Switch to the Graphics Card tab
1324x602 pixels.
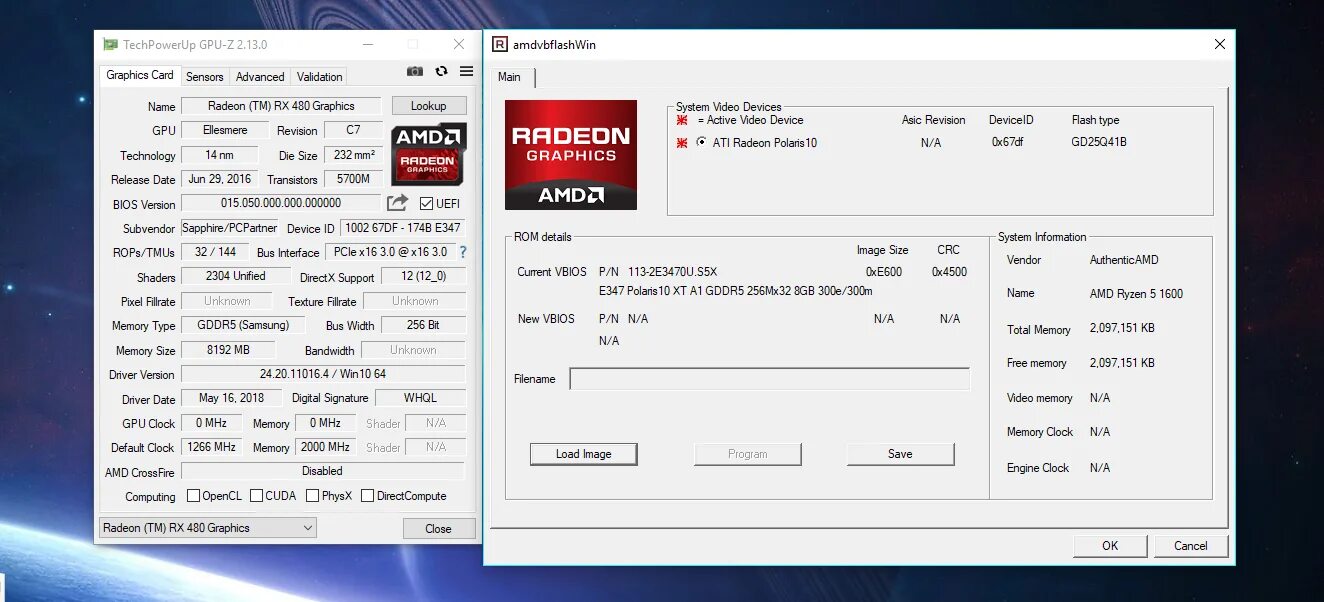coord(140,75)
